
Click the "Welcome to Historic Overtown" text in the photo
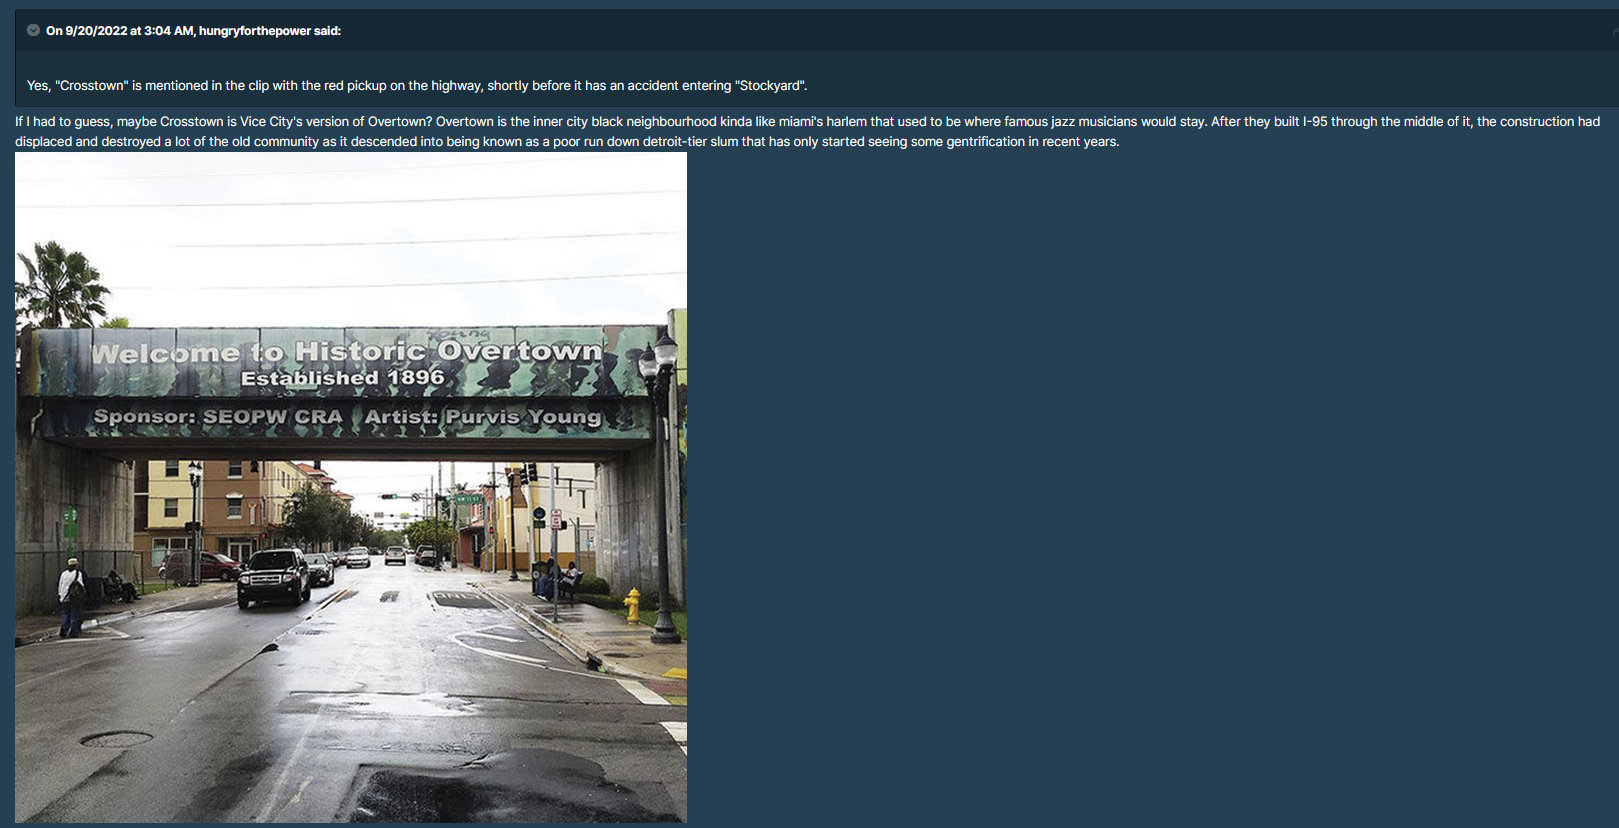point(347,352)
